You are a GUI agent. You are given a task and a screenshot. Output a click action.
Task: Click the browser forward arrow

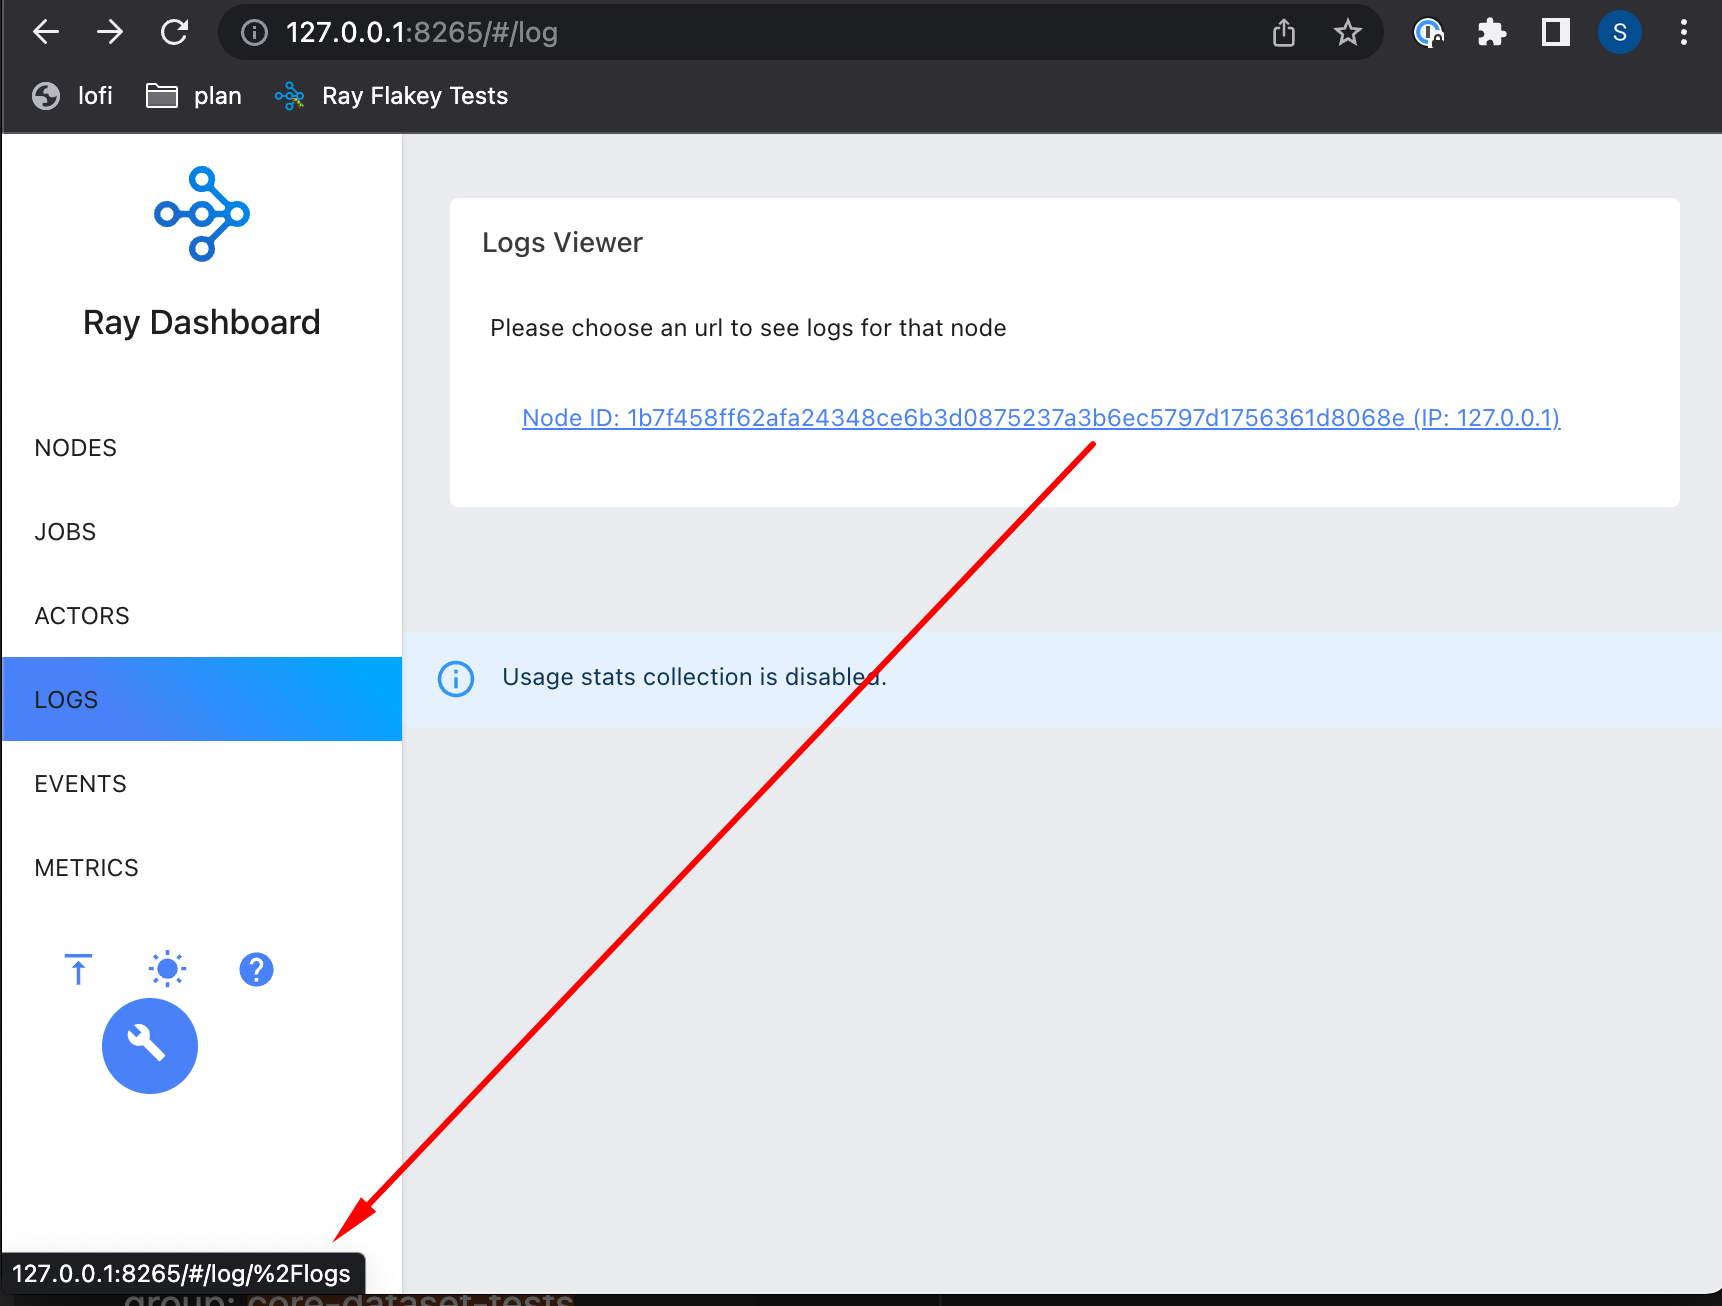110,32
